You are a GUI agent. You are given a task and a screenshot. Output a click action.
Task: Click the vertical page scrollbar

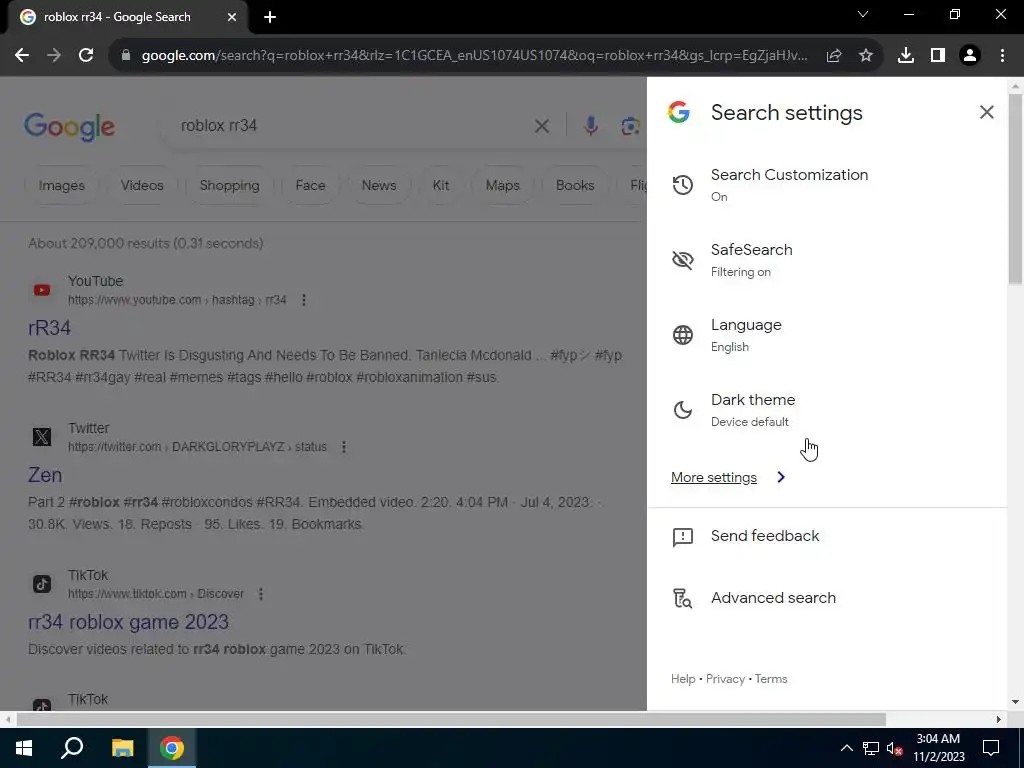coord(1015,189)
